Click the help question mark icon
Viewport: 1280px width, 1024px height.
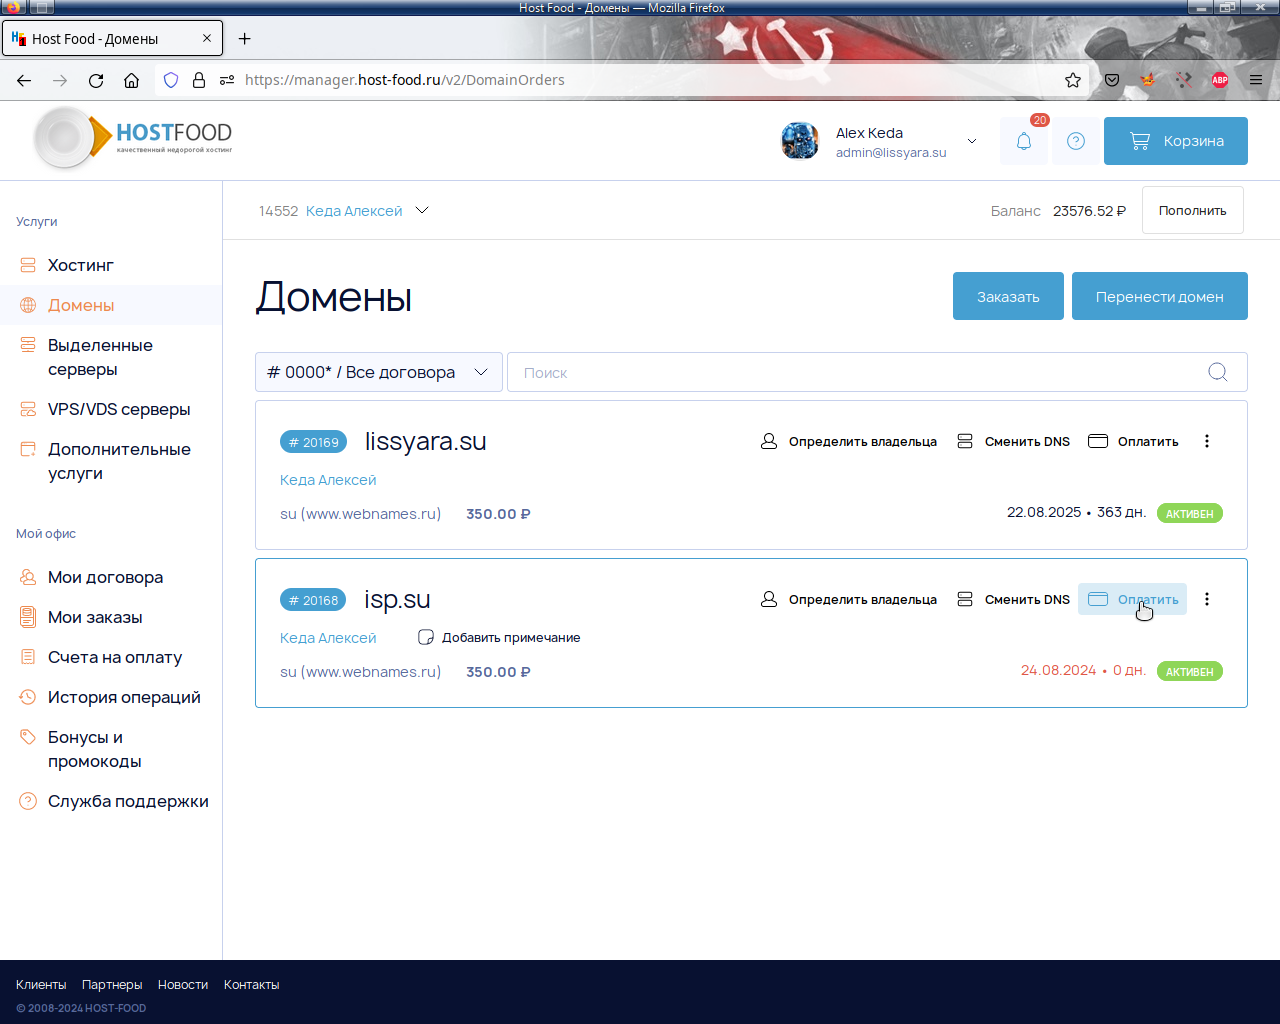click(x=1076, y=141)
